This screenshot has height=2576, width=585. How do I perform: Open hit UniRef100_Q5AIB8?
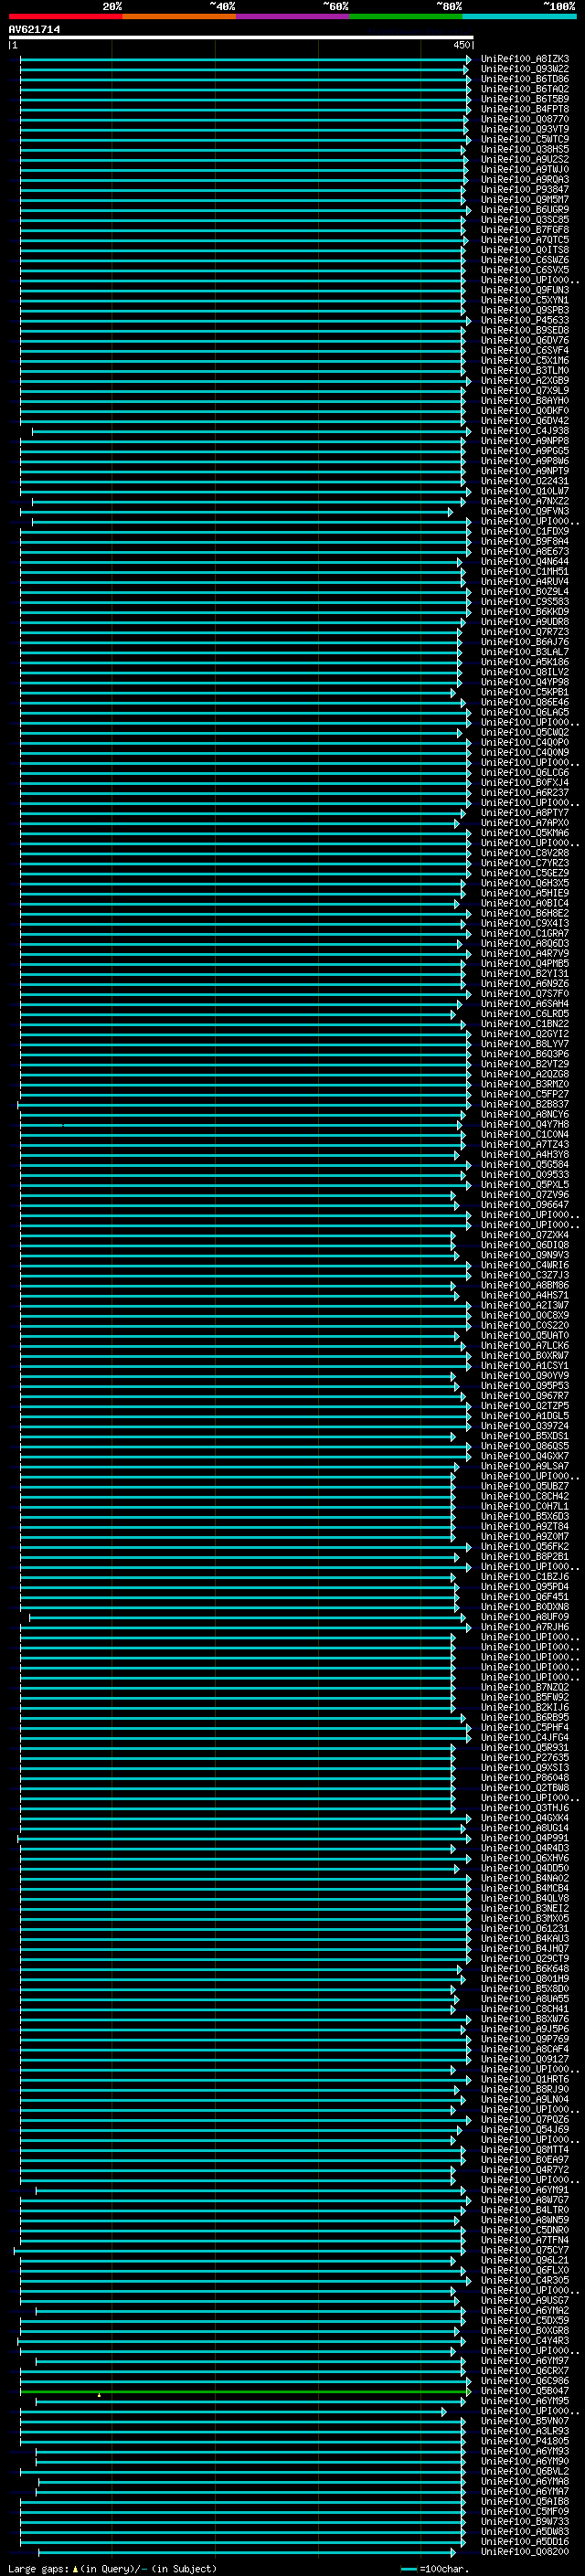pos(524,2501)
